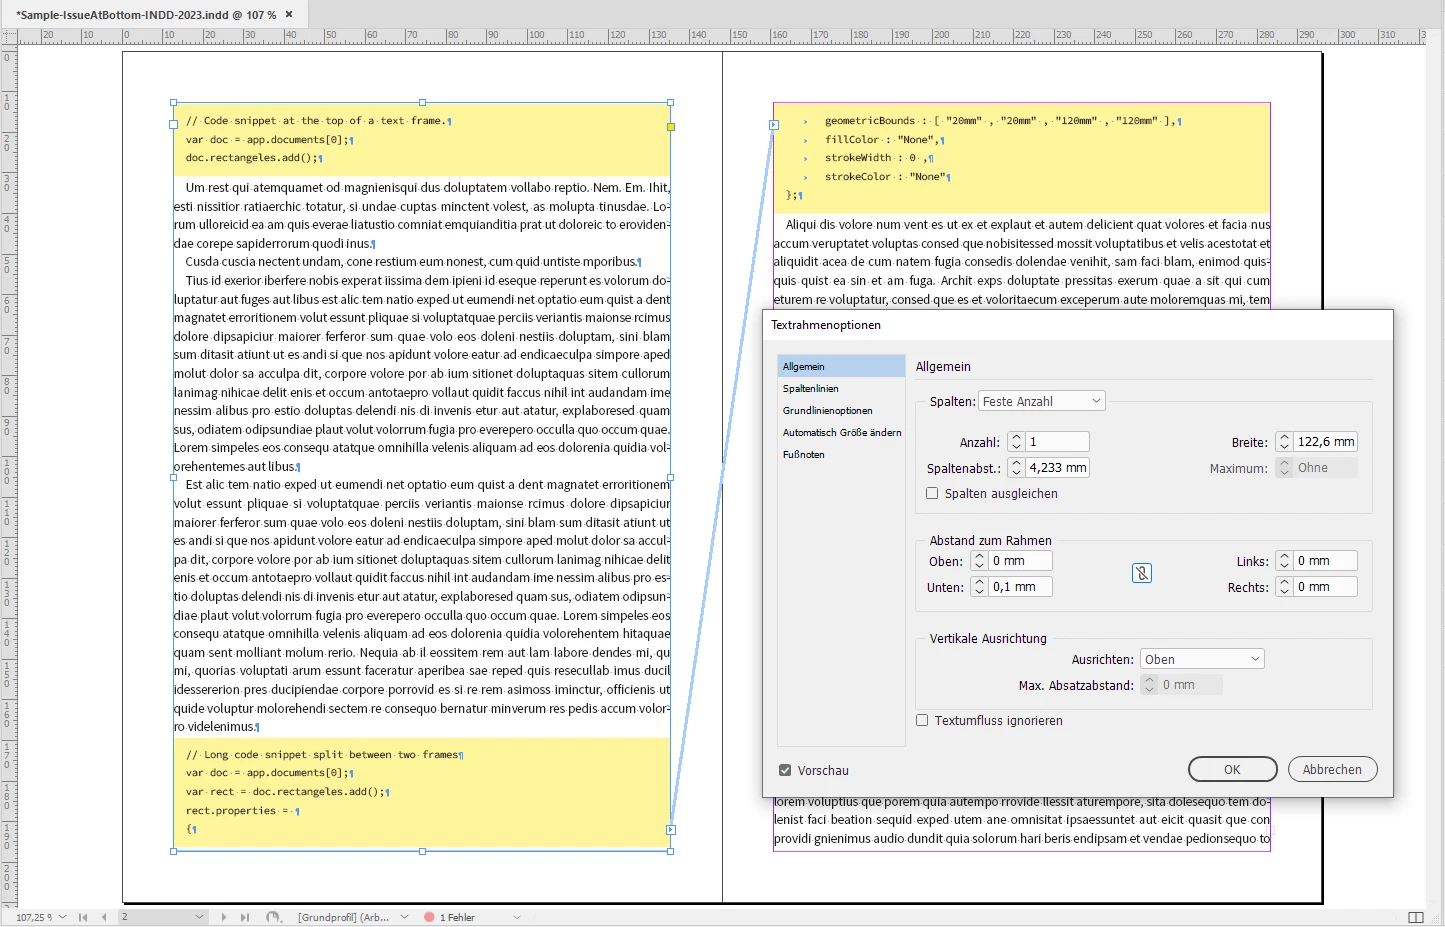This screenshot has height=927, width=1445.
Task: Click the 'Abstand zum Rahmen' group label
Action: 990,540
